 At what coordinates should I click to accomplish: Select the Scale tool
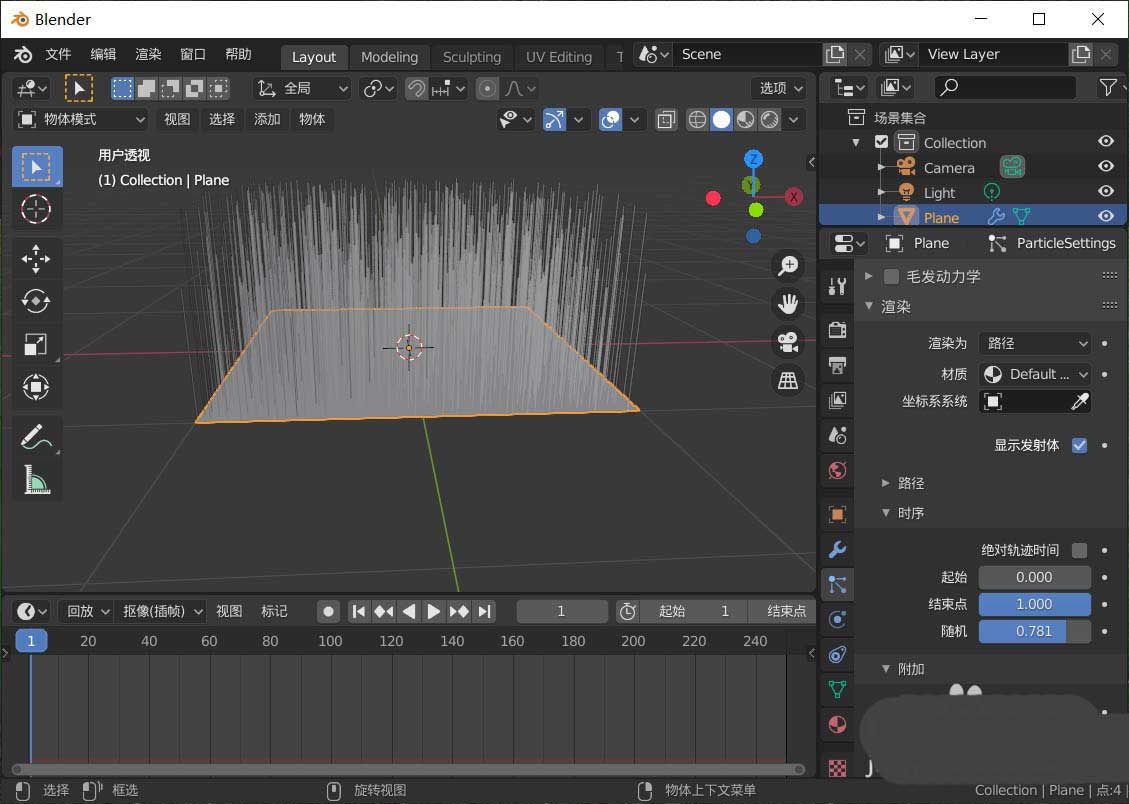pos(36,345)
